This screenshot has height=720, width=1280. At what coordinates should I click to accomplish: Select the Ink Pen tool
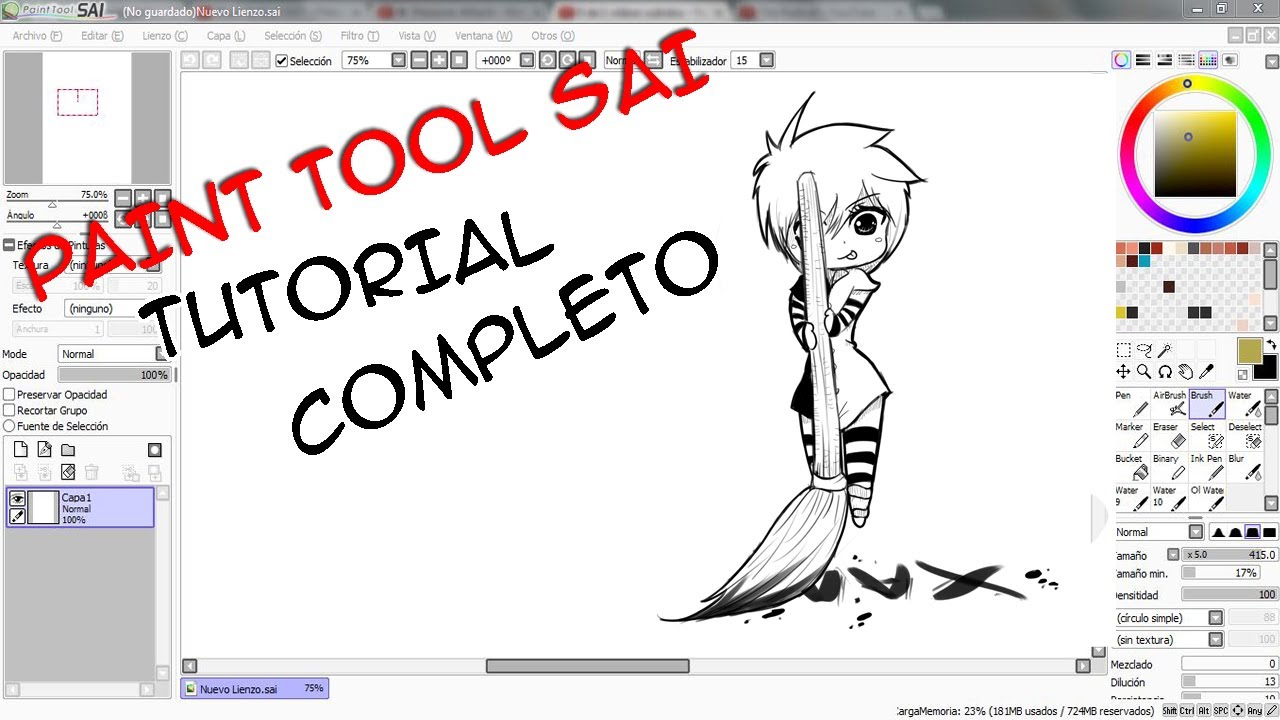click(1207, 468)
